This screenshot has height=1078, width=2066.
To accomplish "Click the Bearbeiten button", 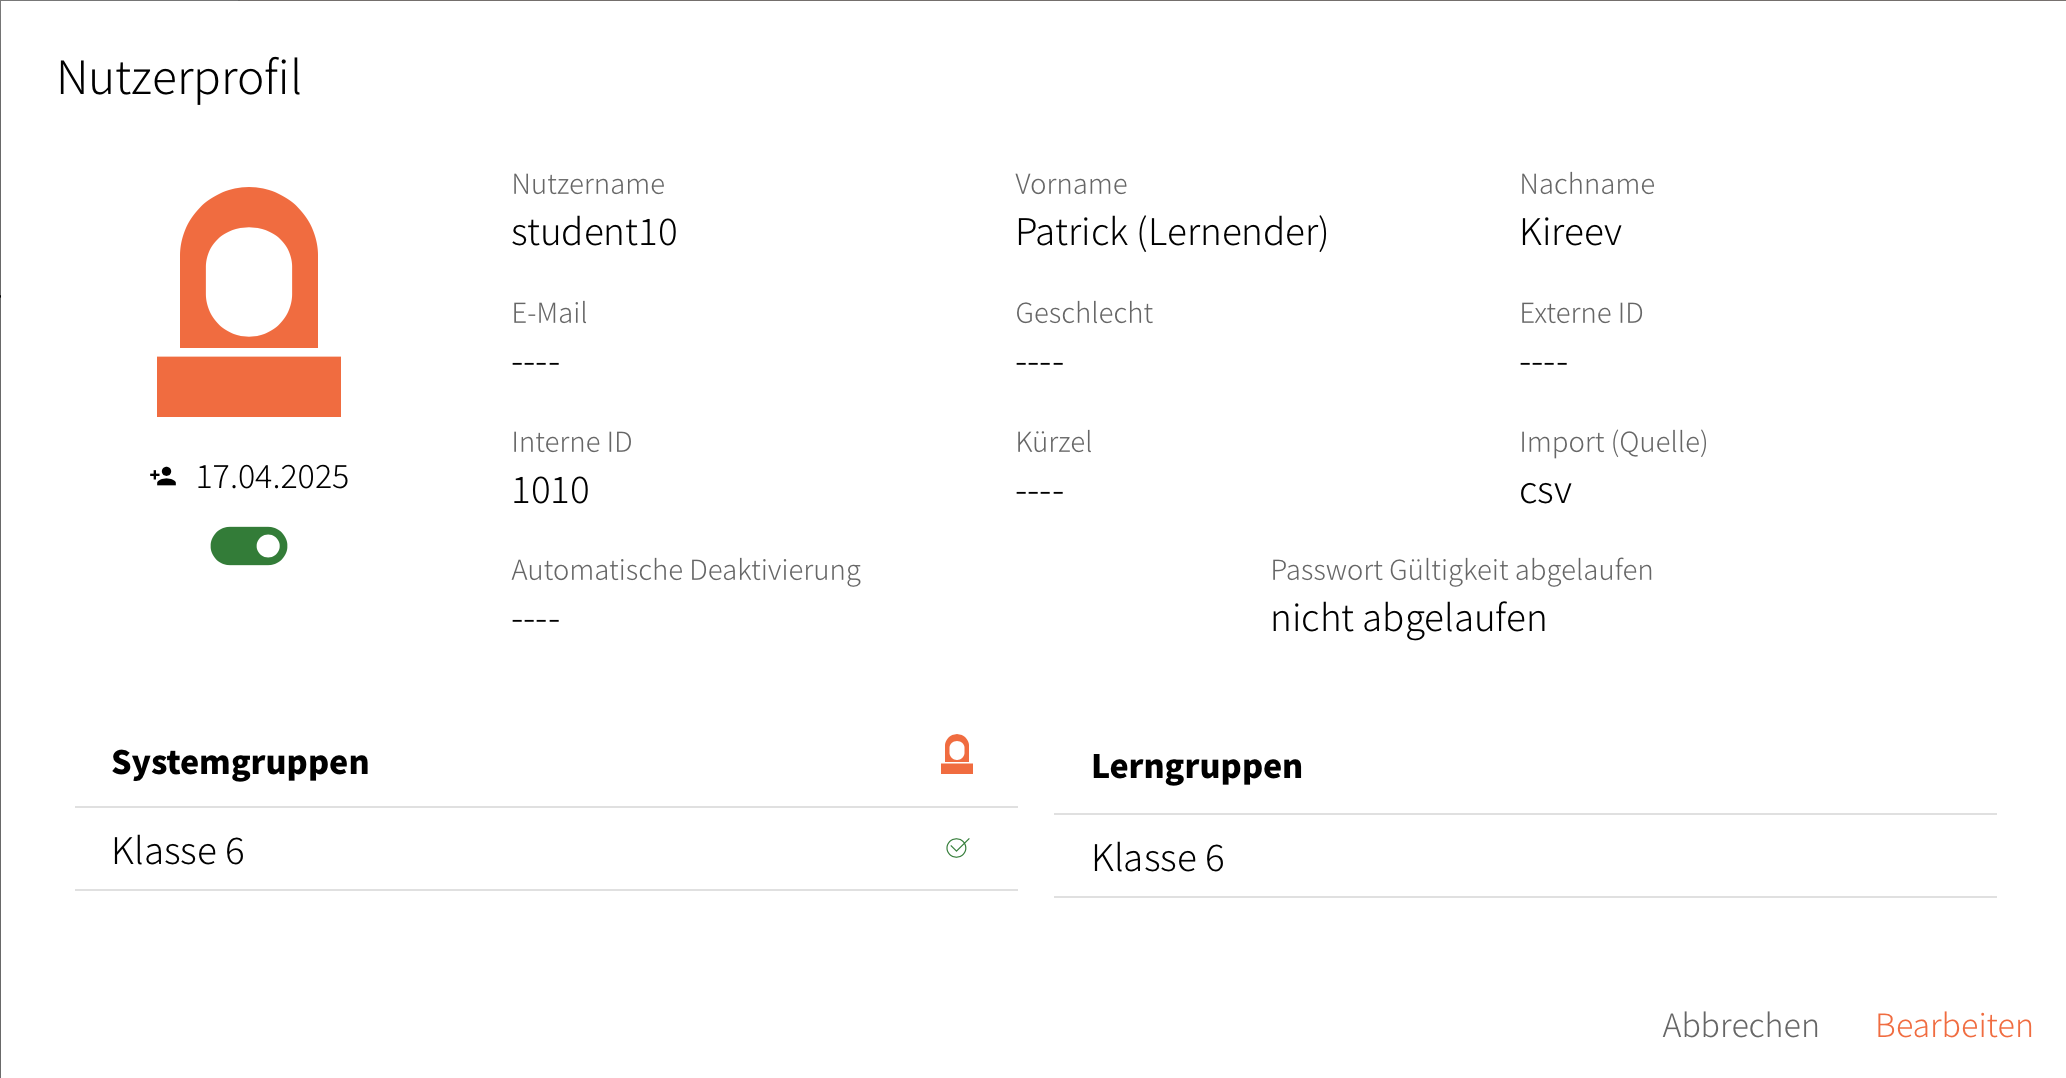I will tap(1953, 1025).
